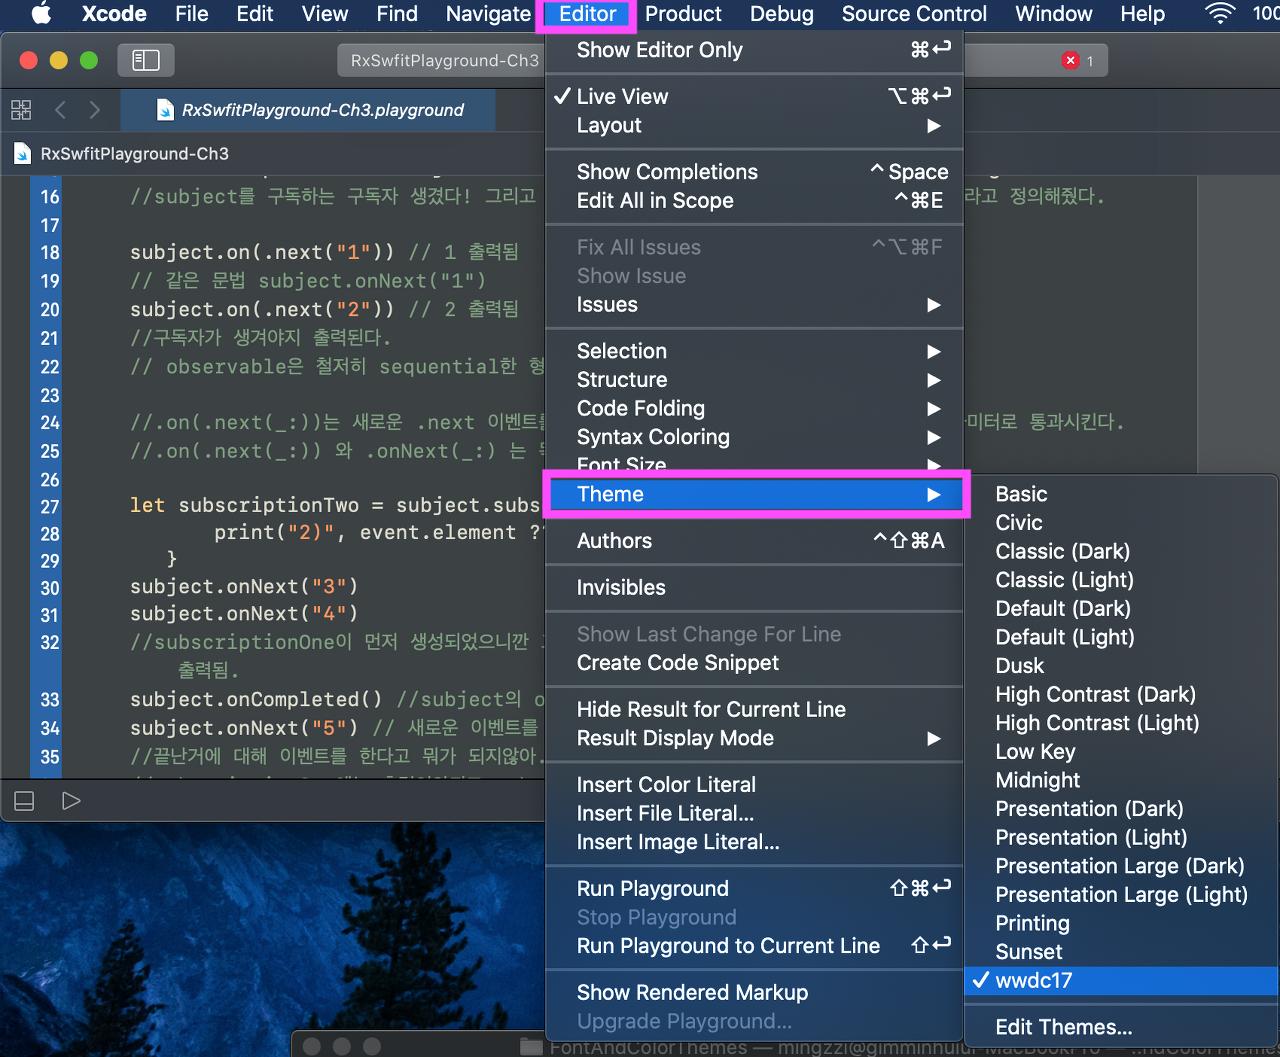
Task: Select the High Contrast (Dark) theme
Action: [1121, 695]
